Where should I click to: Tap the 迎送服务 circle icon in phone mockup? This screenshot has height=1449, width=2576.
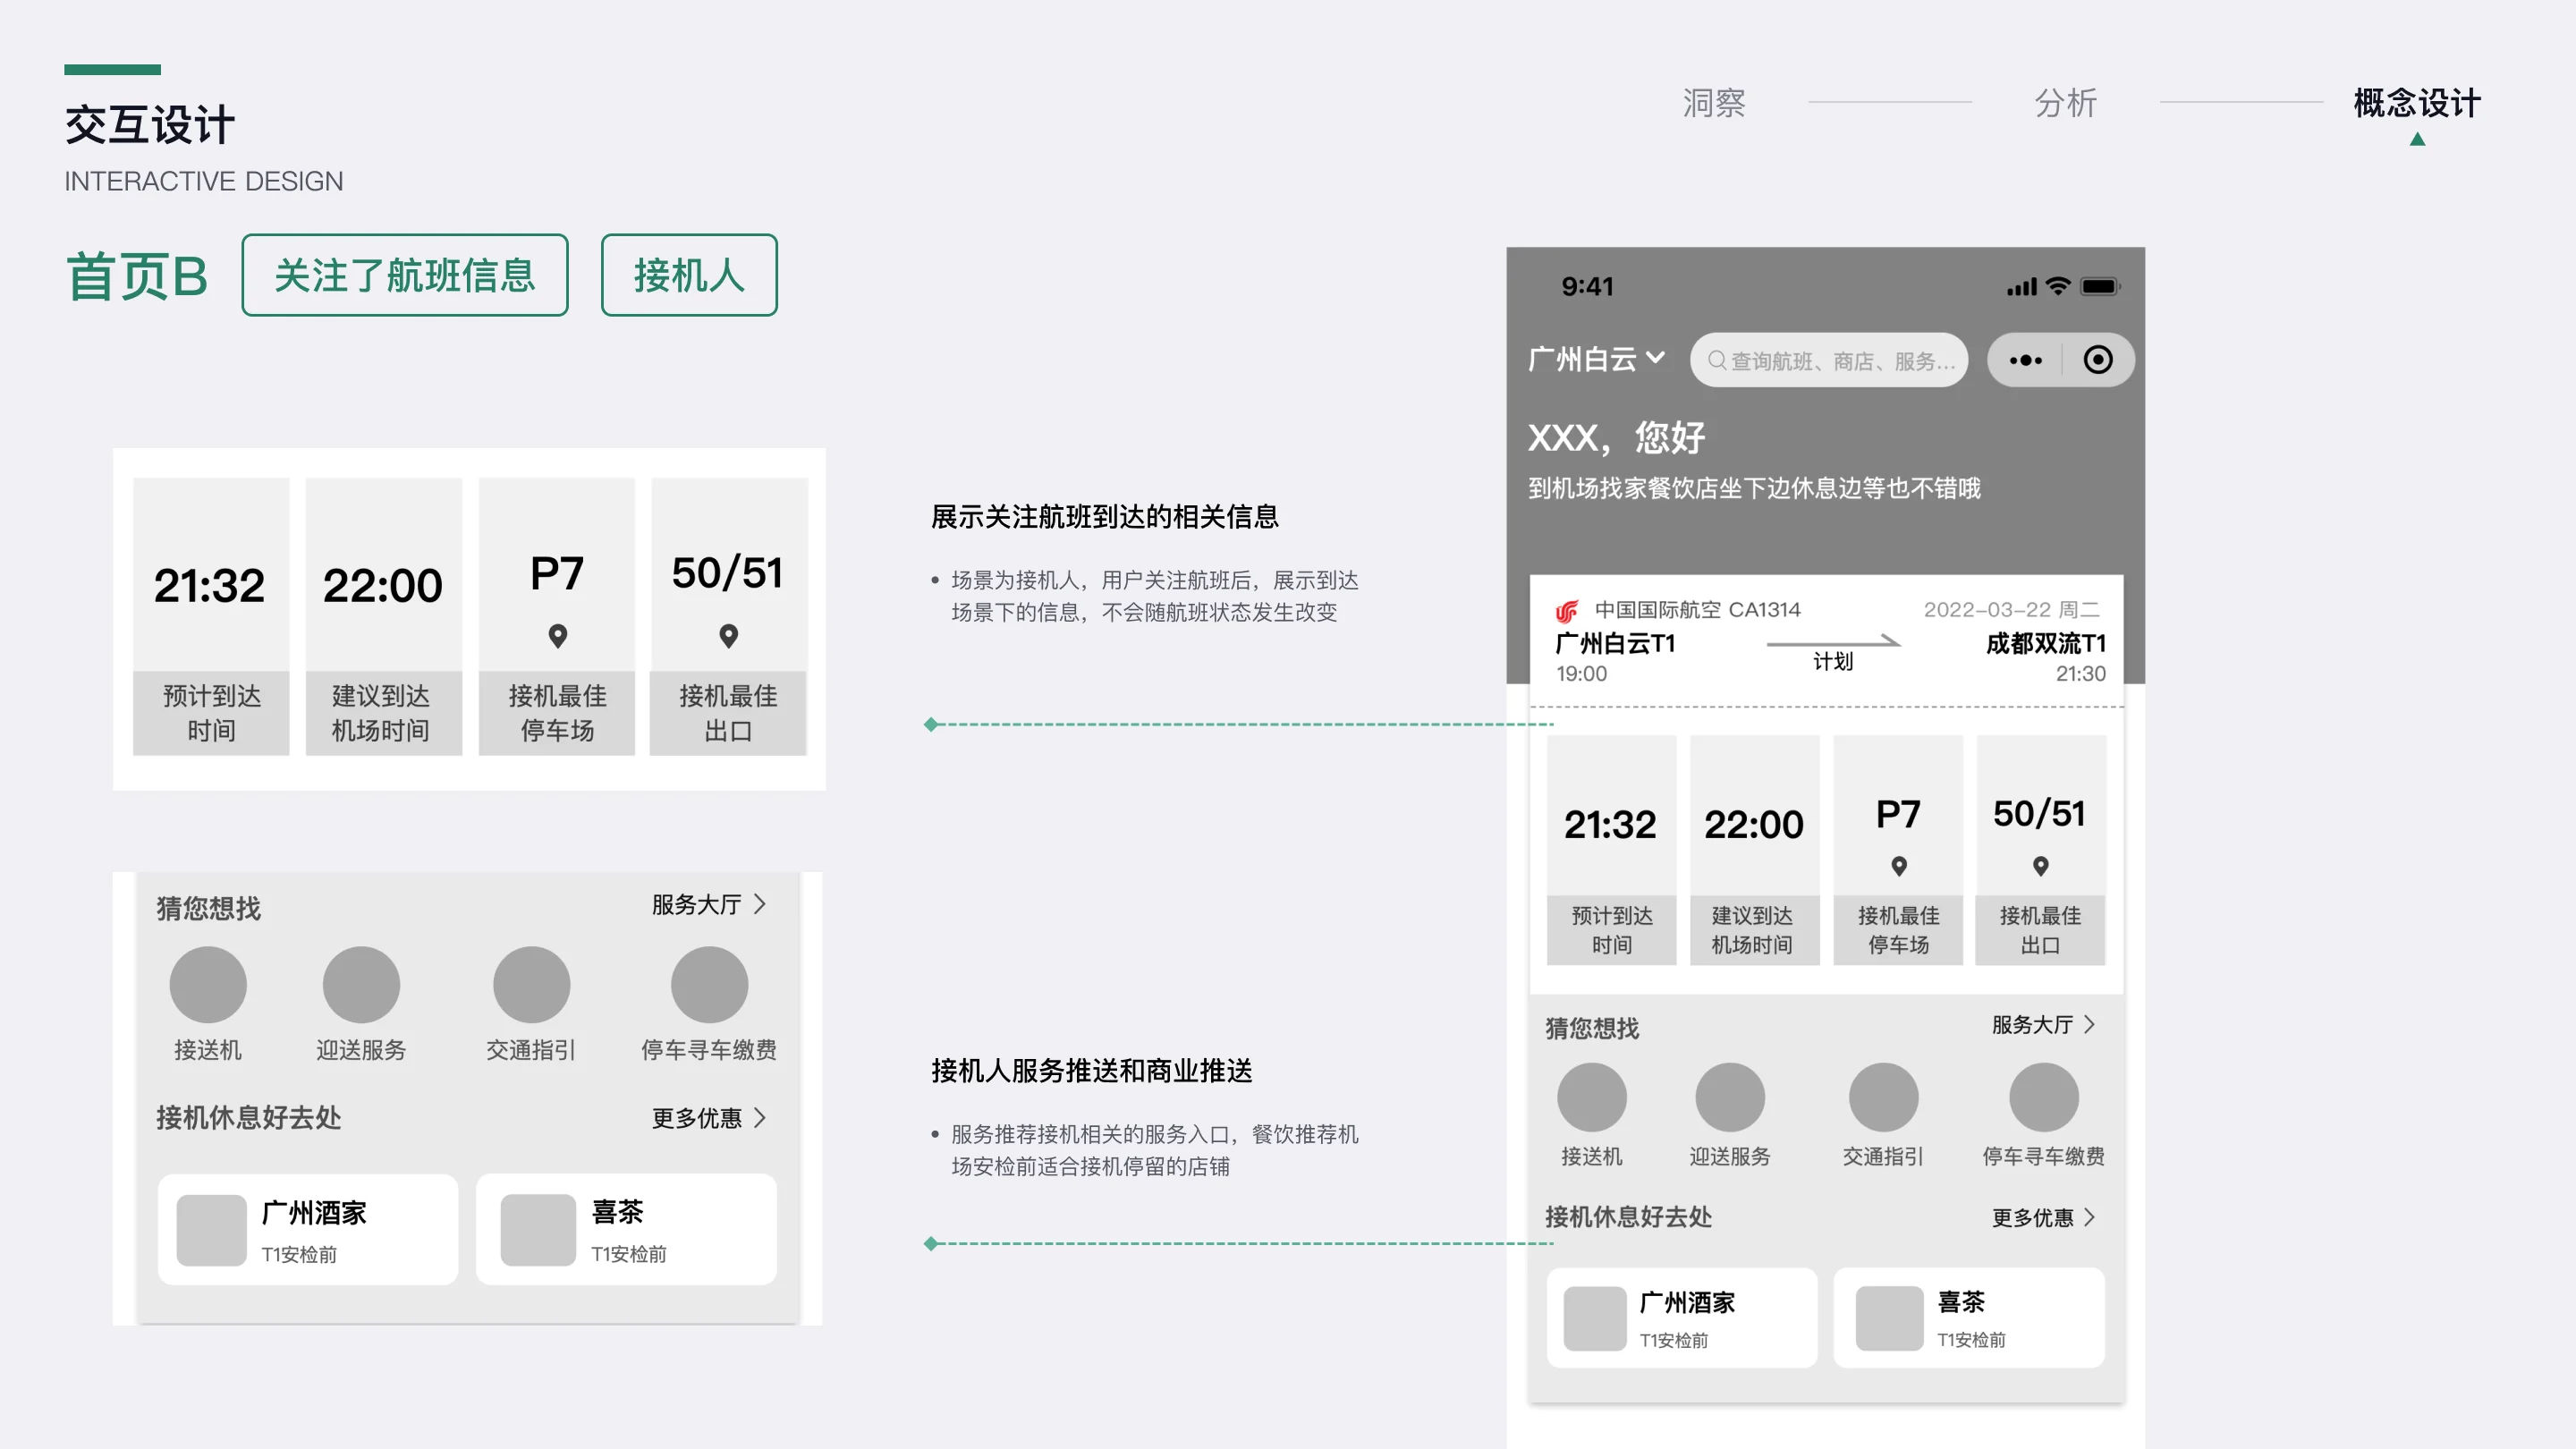point(1730,1097)
